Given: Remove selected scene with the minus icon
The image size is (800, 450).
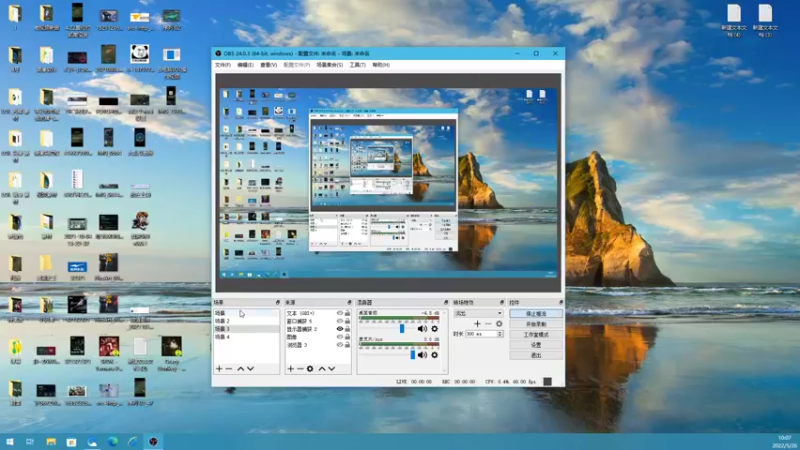Looking at the screenshot, I should pyautogui.click(x=229, y=368).
